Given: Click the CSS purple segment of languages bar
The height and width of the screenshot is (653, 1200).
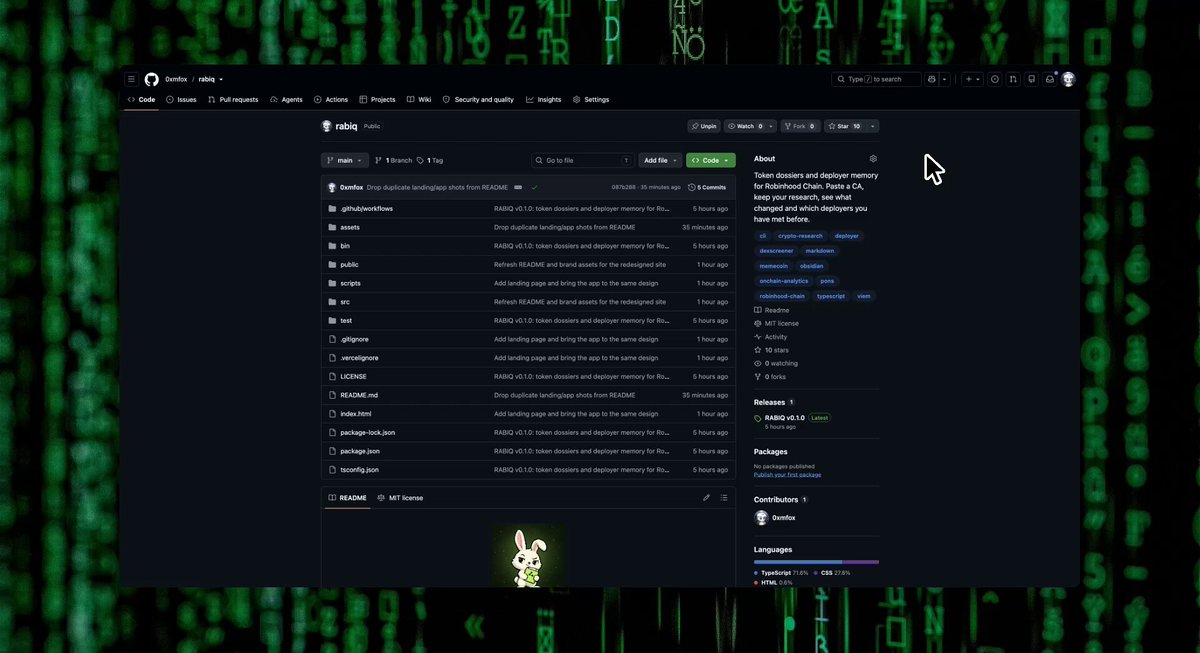Looking at the screenshot, I should pyautogui.click(x=861, y=561).
